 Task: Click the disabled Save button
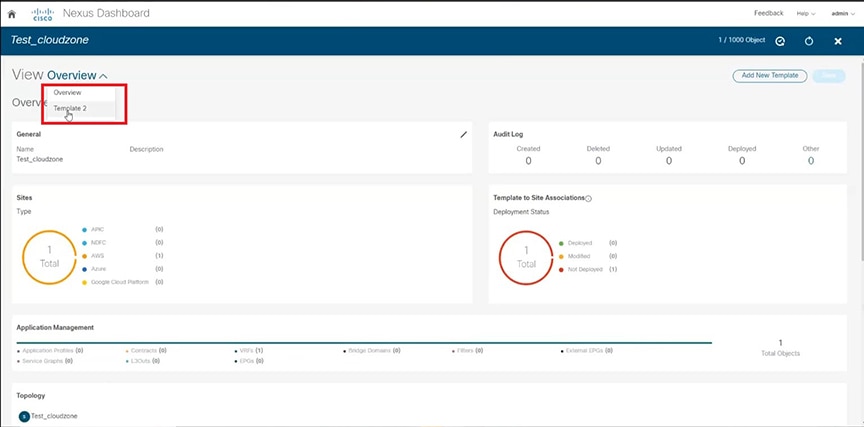click(828, 75)
